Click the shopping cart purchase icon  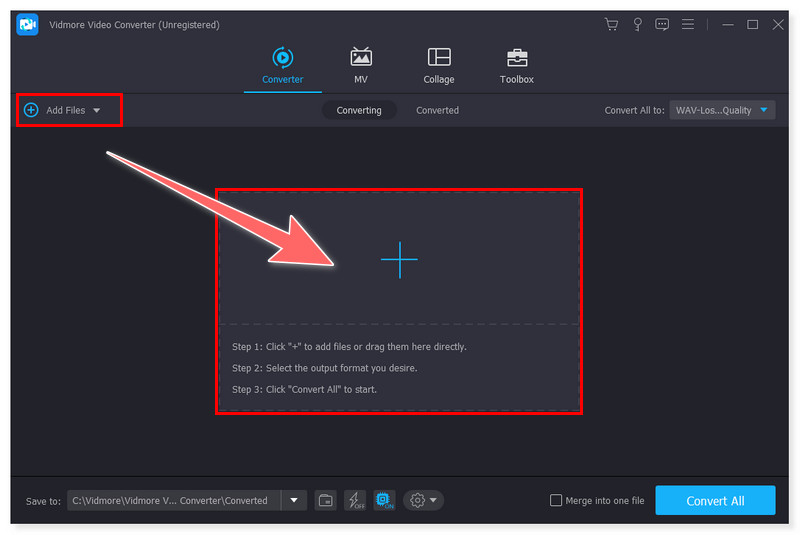click(x=611, y=24)
